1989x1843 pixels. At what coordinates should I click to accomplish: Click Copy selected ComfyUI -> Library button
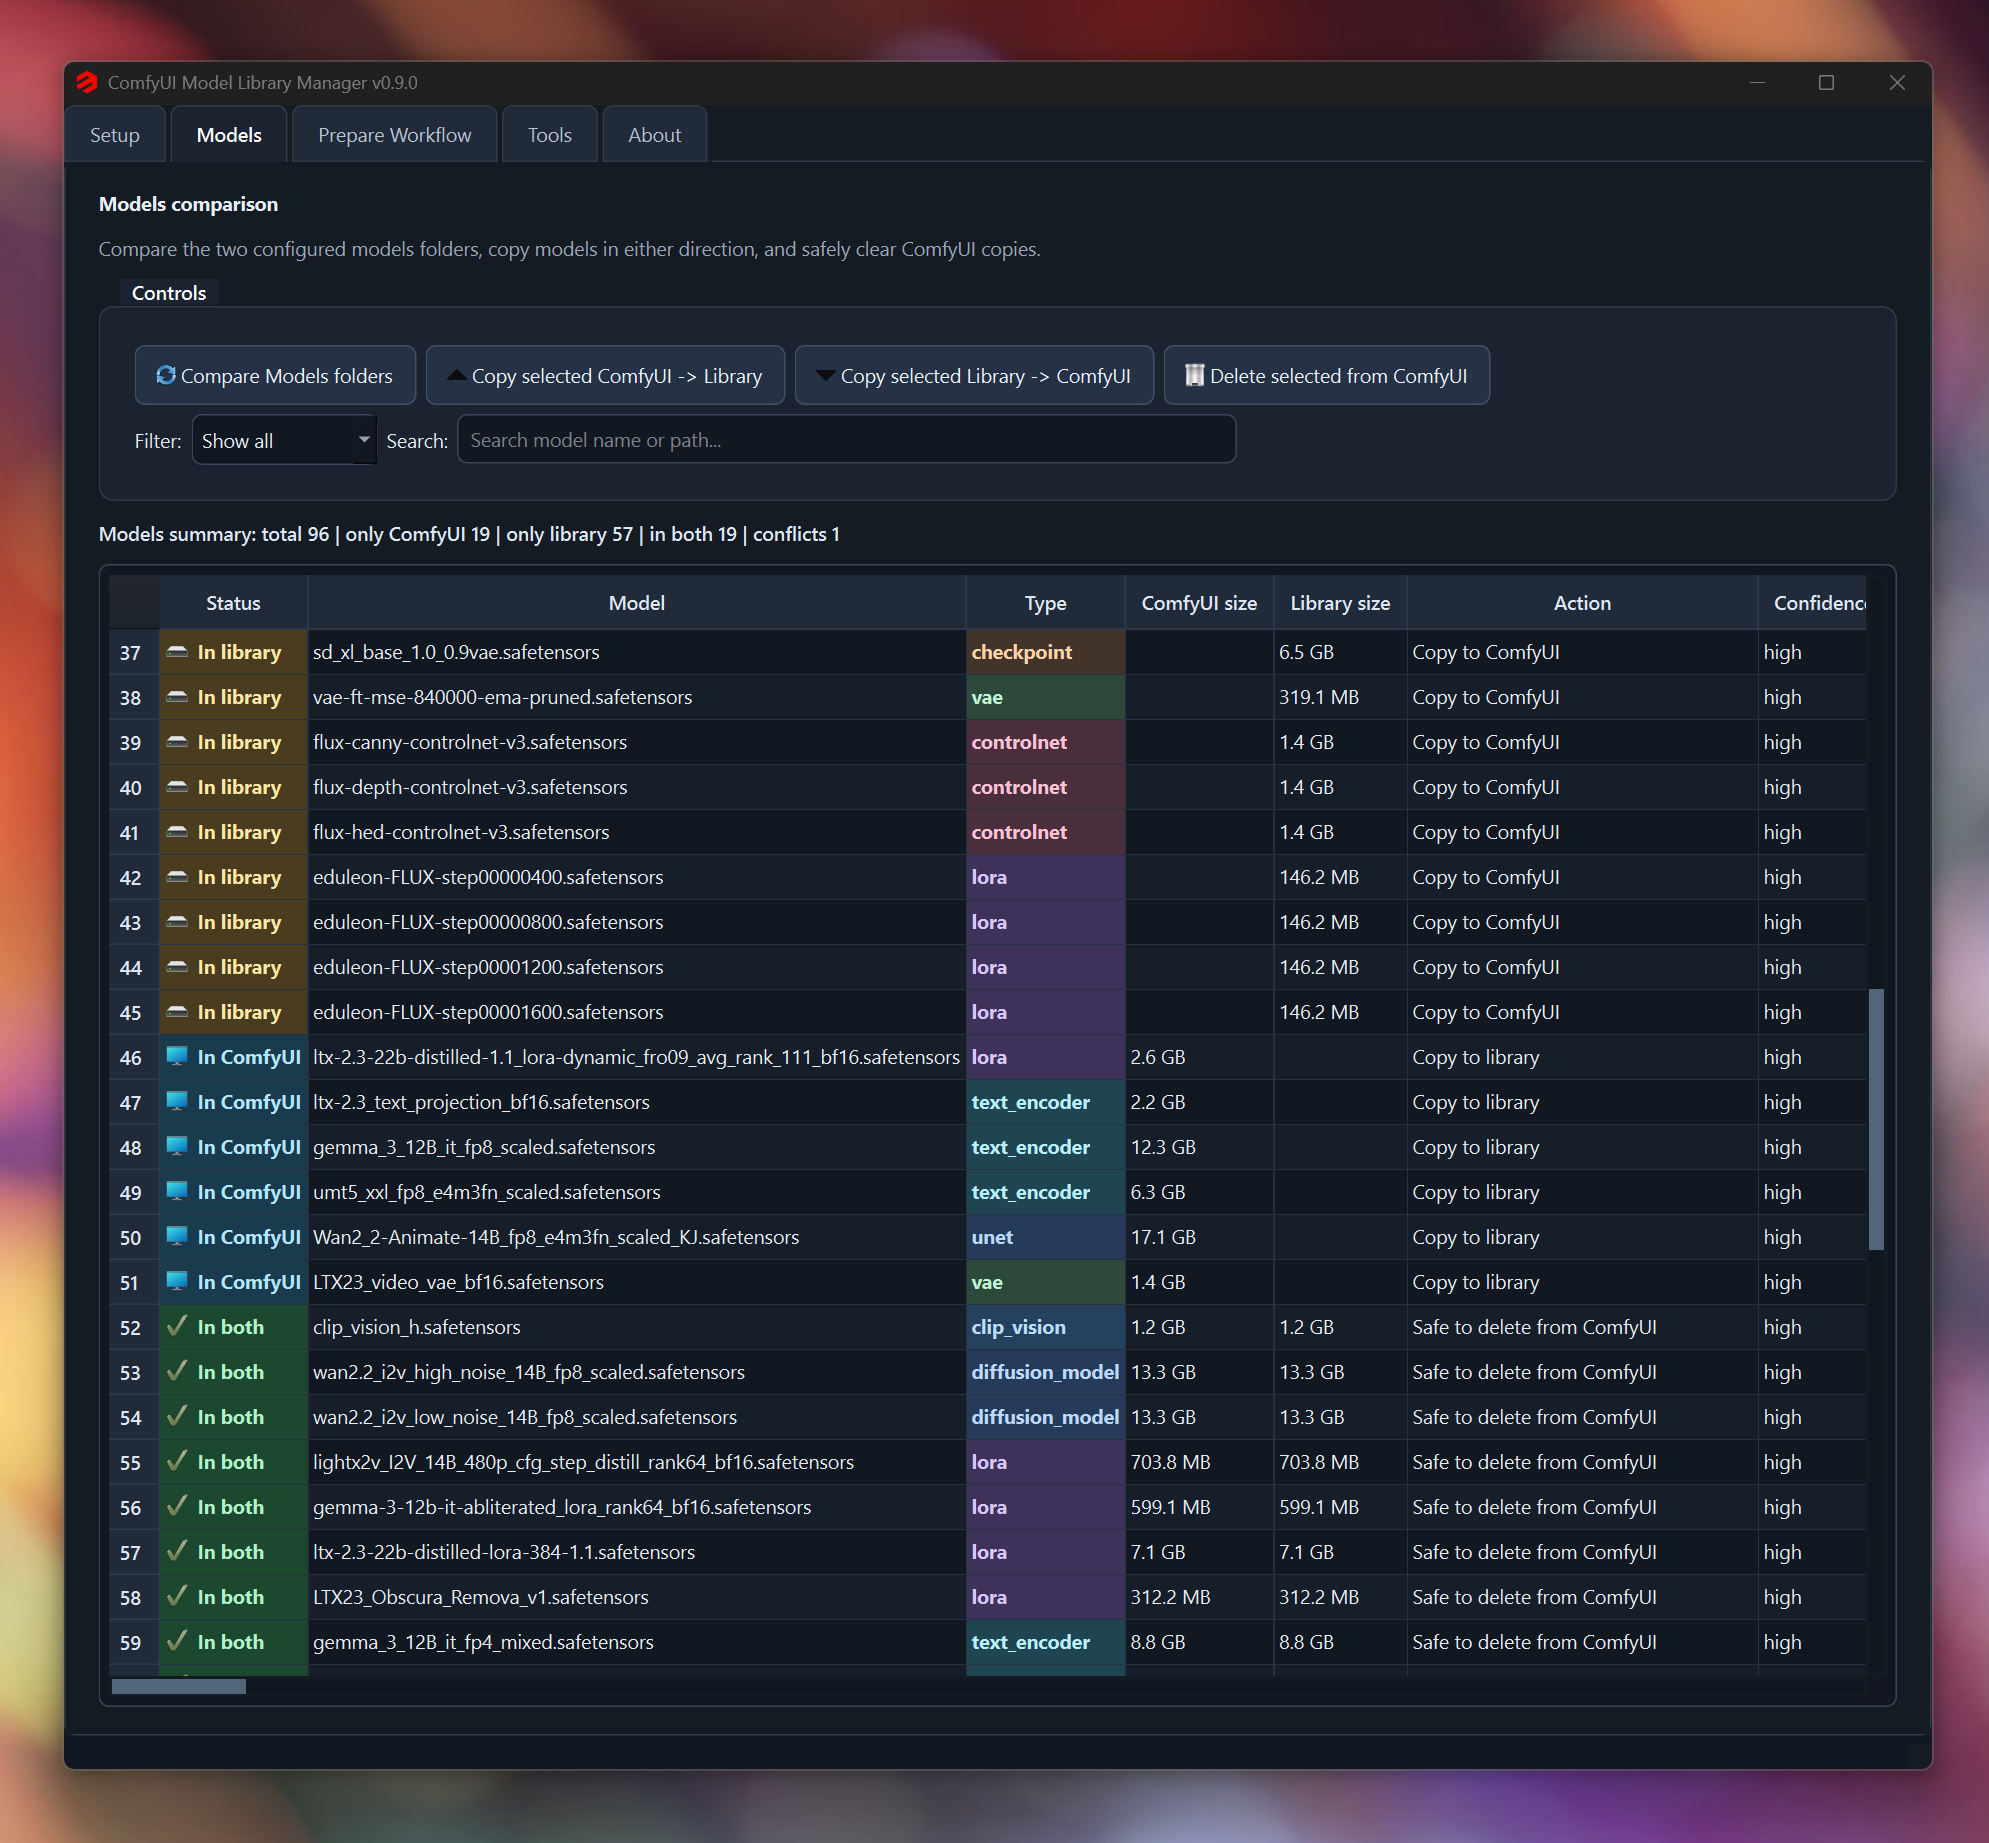point(605,375)
